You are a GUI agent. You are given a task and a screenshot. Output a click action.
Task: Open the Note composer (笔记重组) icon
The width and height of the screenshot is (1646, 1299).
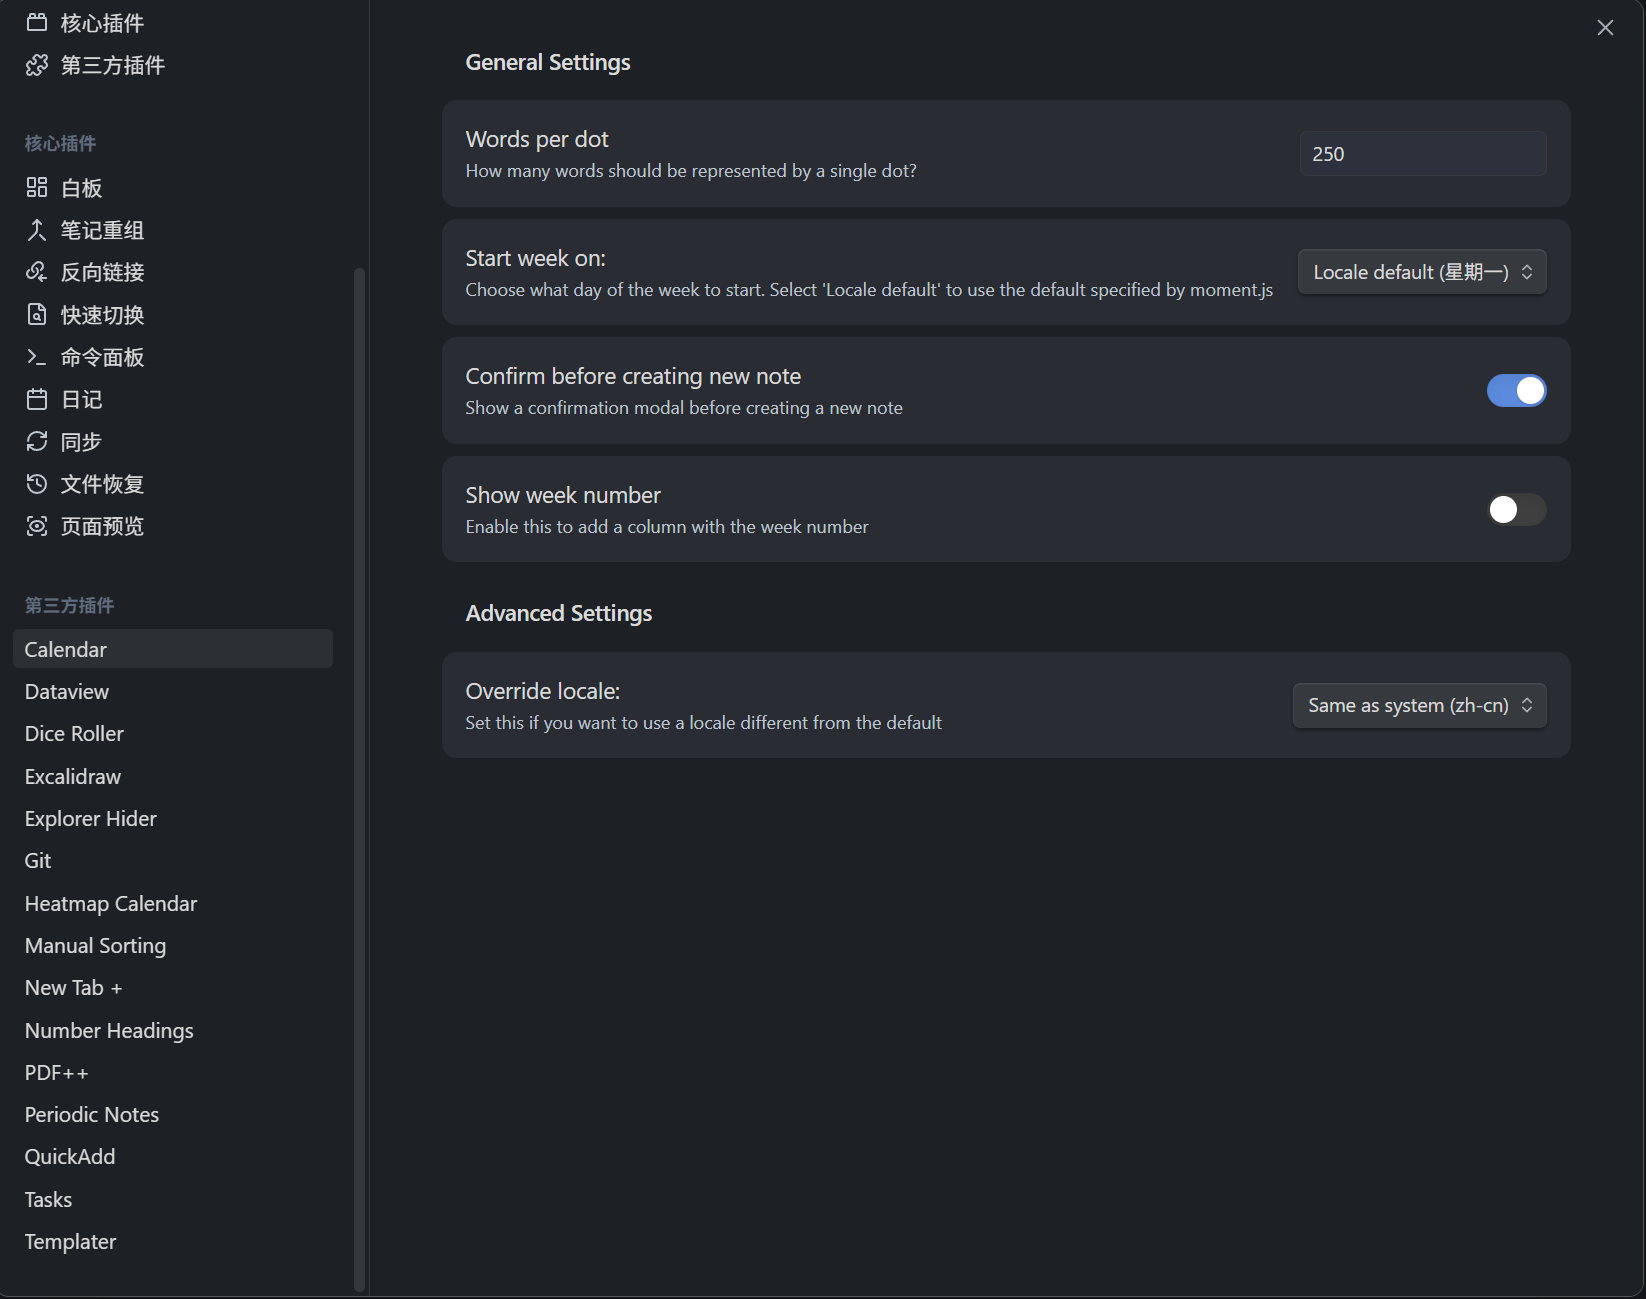pyautogui.click(x=37, y=230)
